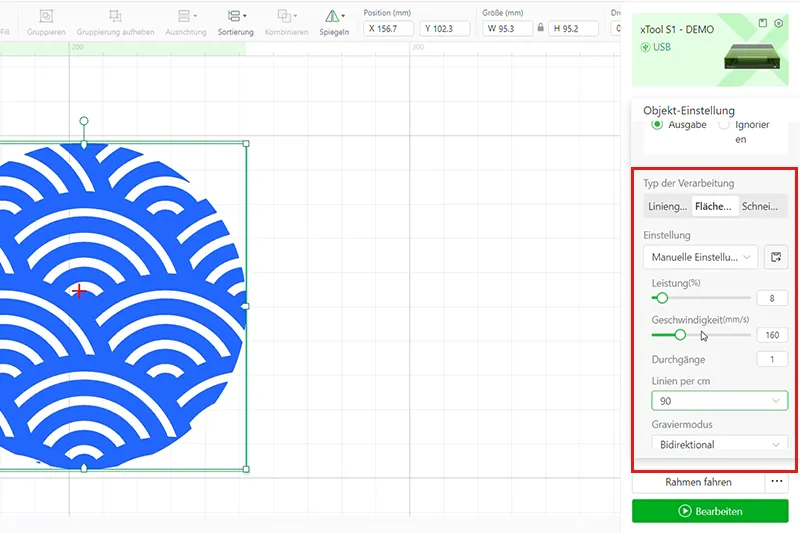Click the Leistung power slider handle
Viewport: 800px width, 533px height.
click(662, 298)
